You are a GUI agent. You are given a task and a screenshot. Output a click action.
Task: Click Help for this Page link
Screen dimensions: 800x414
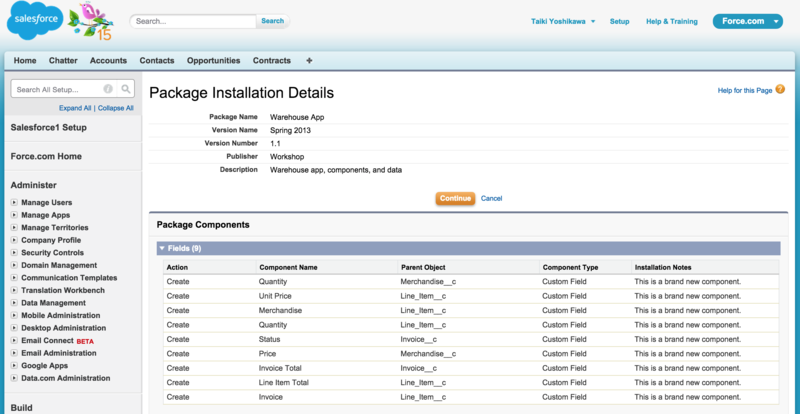point(745,90)
